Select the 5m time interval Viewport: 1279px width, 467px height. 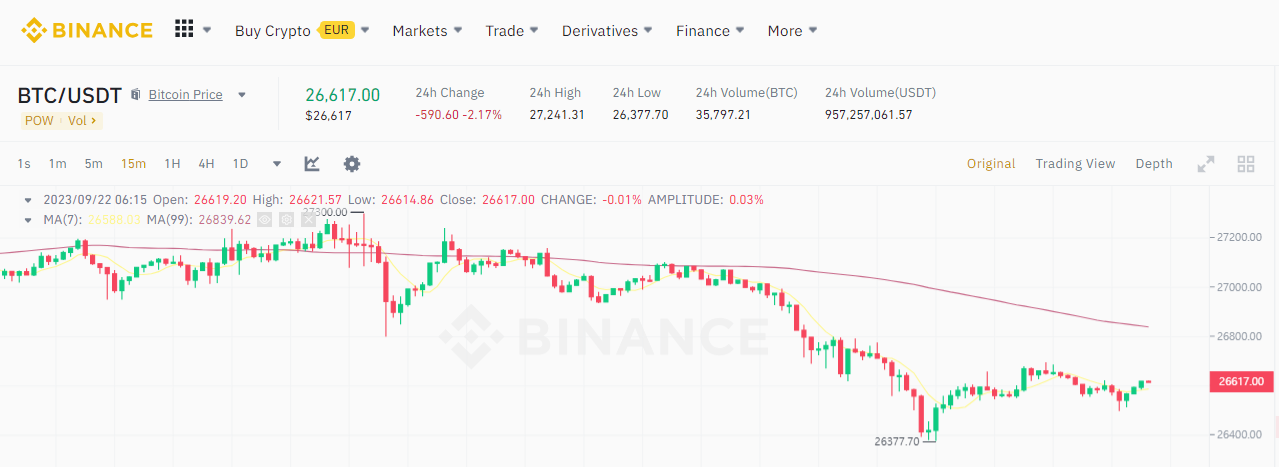(x=93, y=164)
